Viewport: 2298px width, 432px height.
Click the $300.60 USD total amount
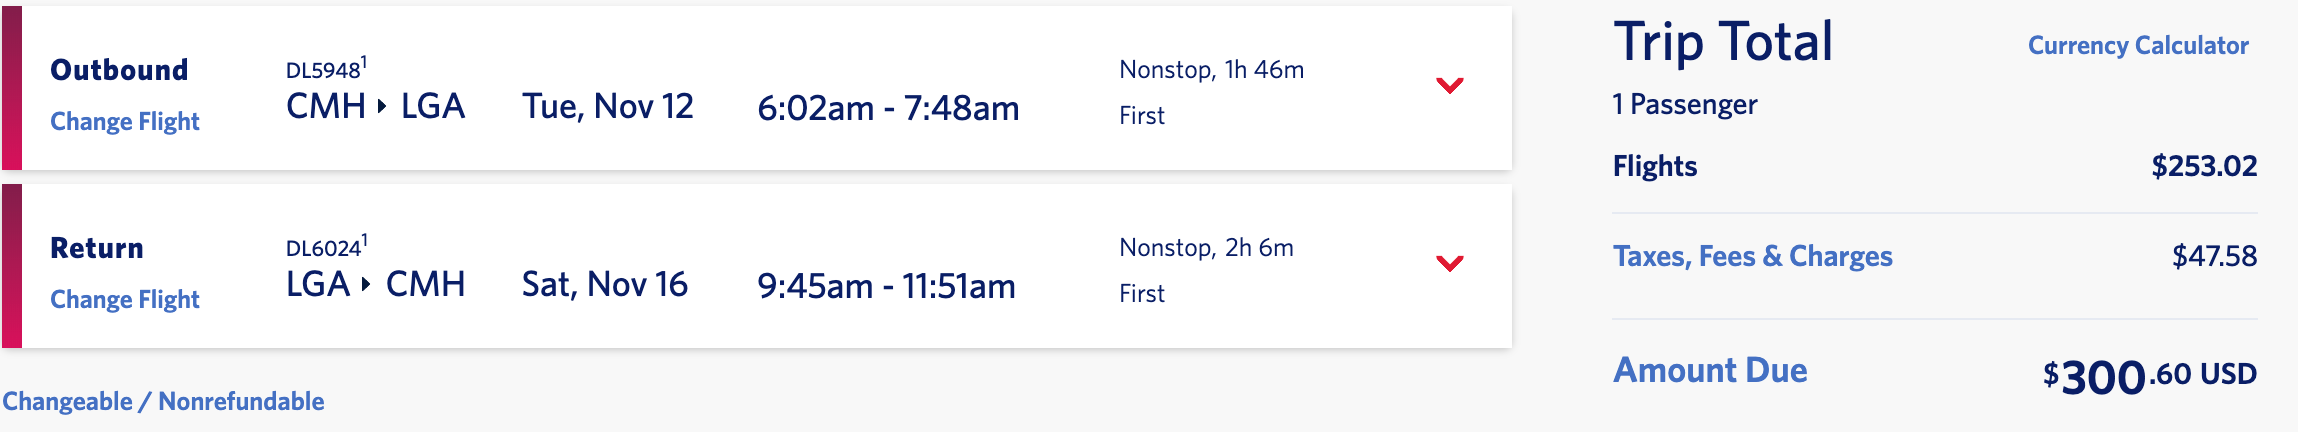point(2149,377)
